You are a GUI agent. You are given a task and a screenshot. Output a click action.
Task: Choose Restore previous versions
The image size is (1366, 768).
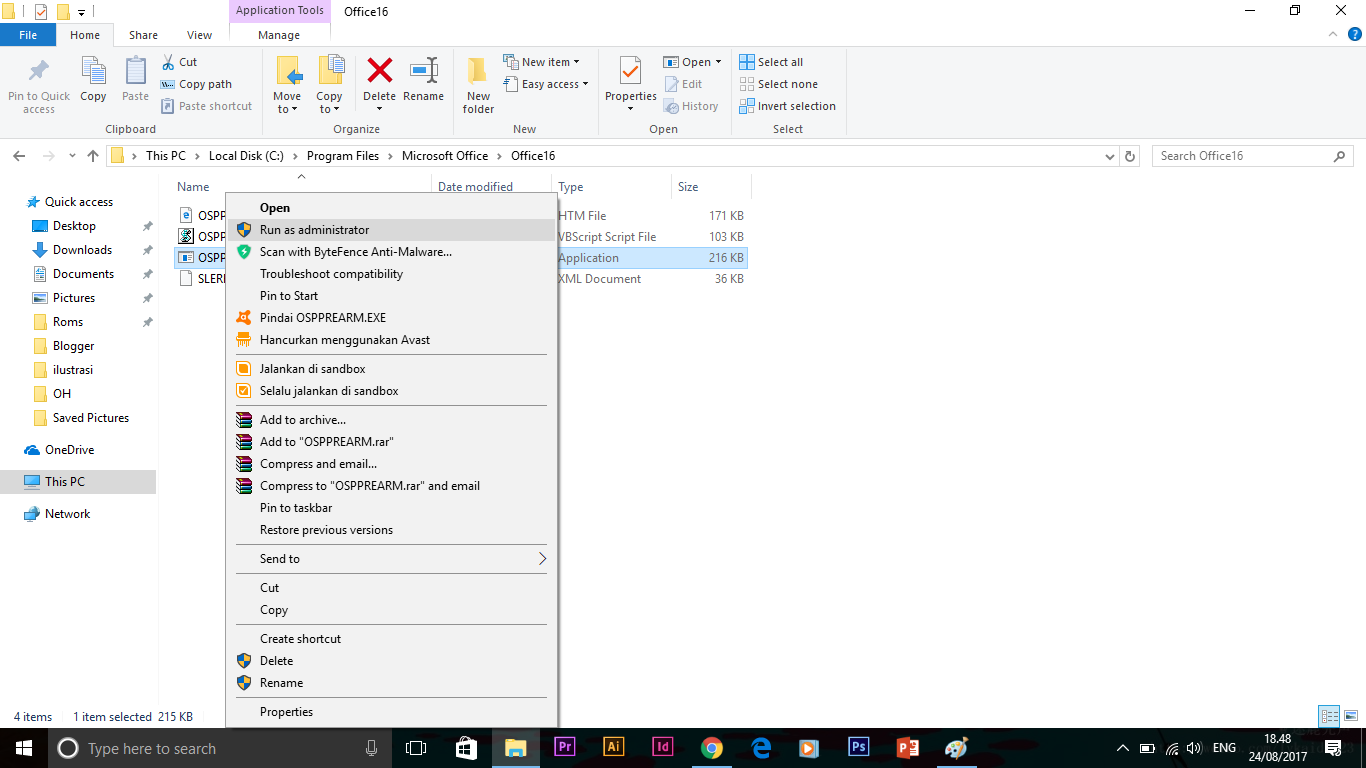pyautogui.click(x=391, y=530)
